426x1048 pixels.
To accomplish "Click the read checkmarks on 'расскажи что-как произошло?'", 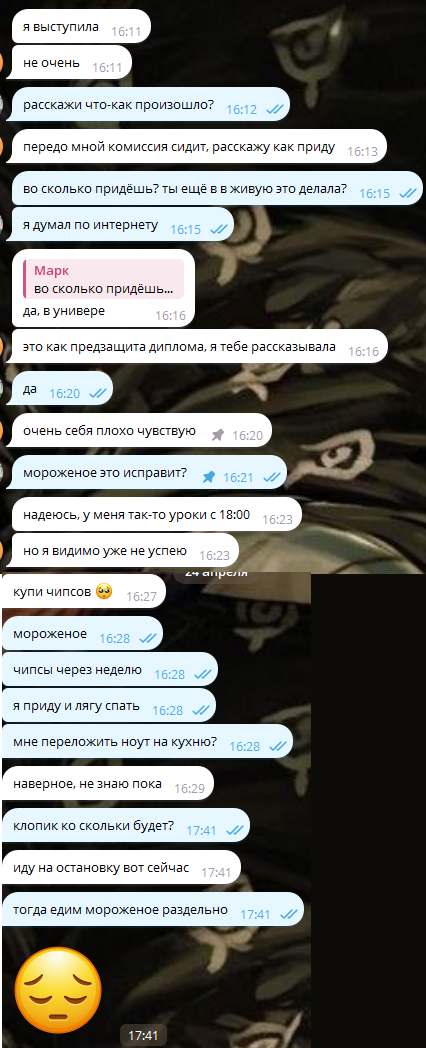I will (274, 110).
